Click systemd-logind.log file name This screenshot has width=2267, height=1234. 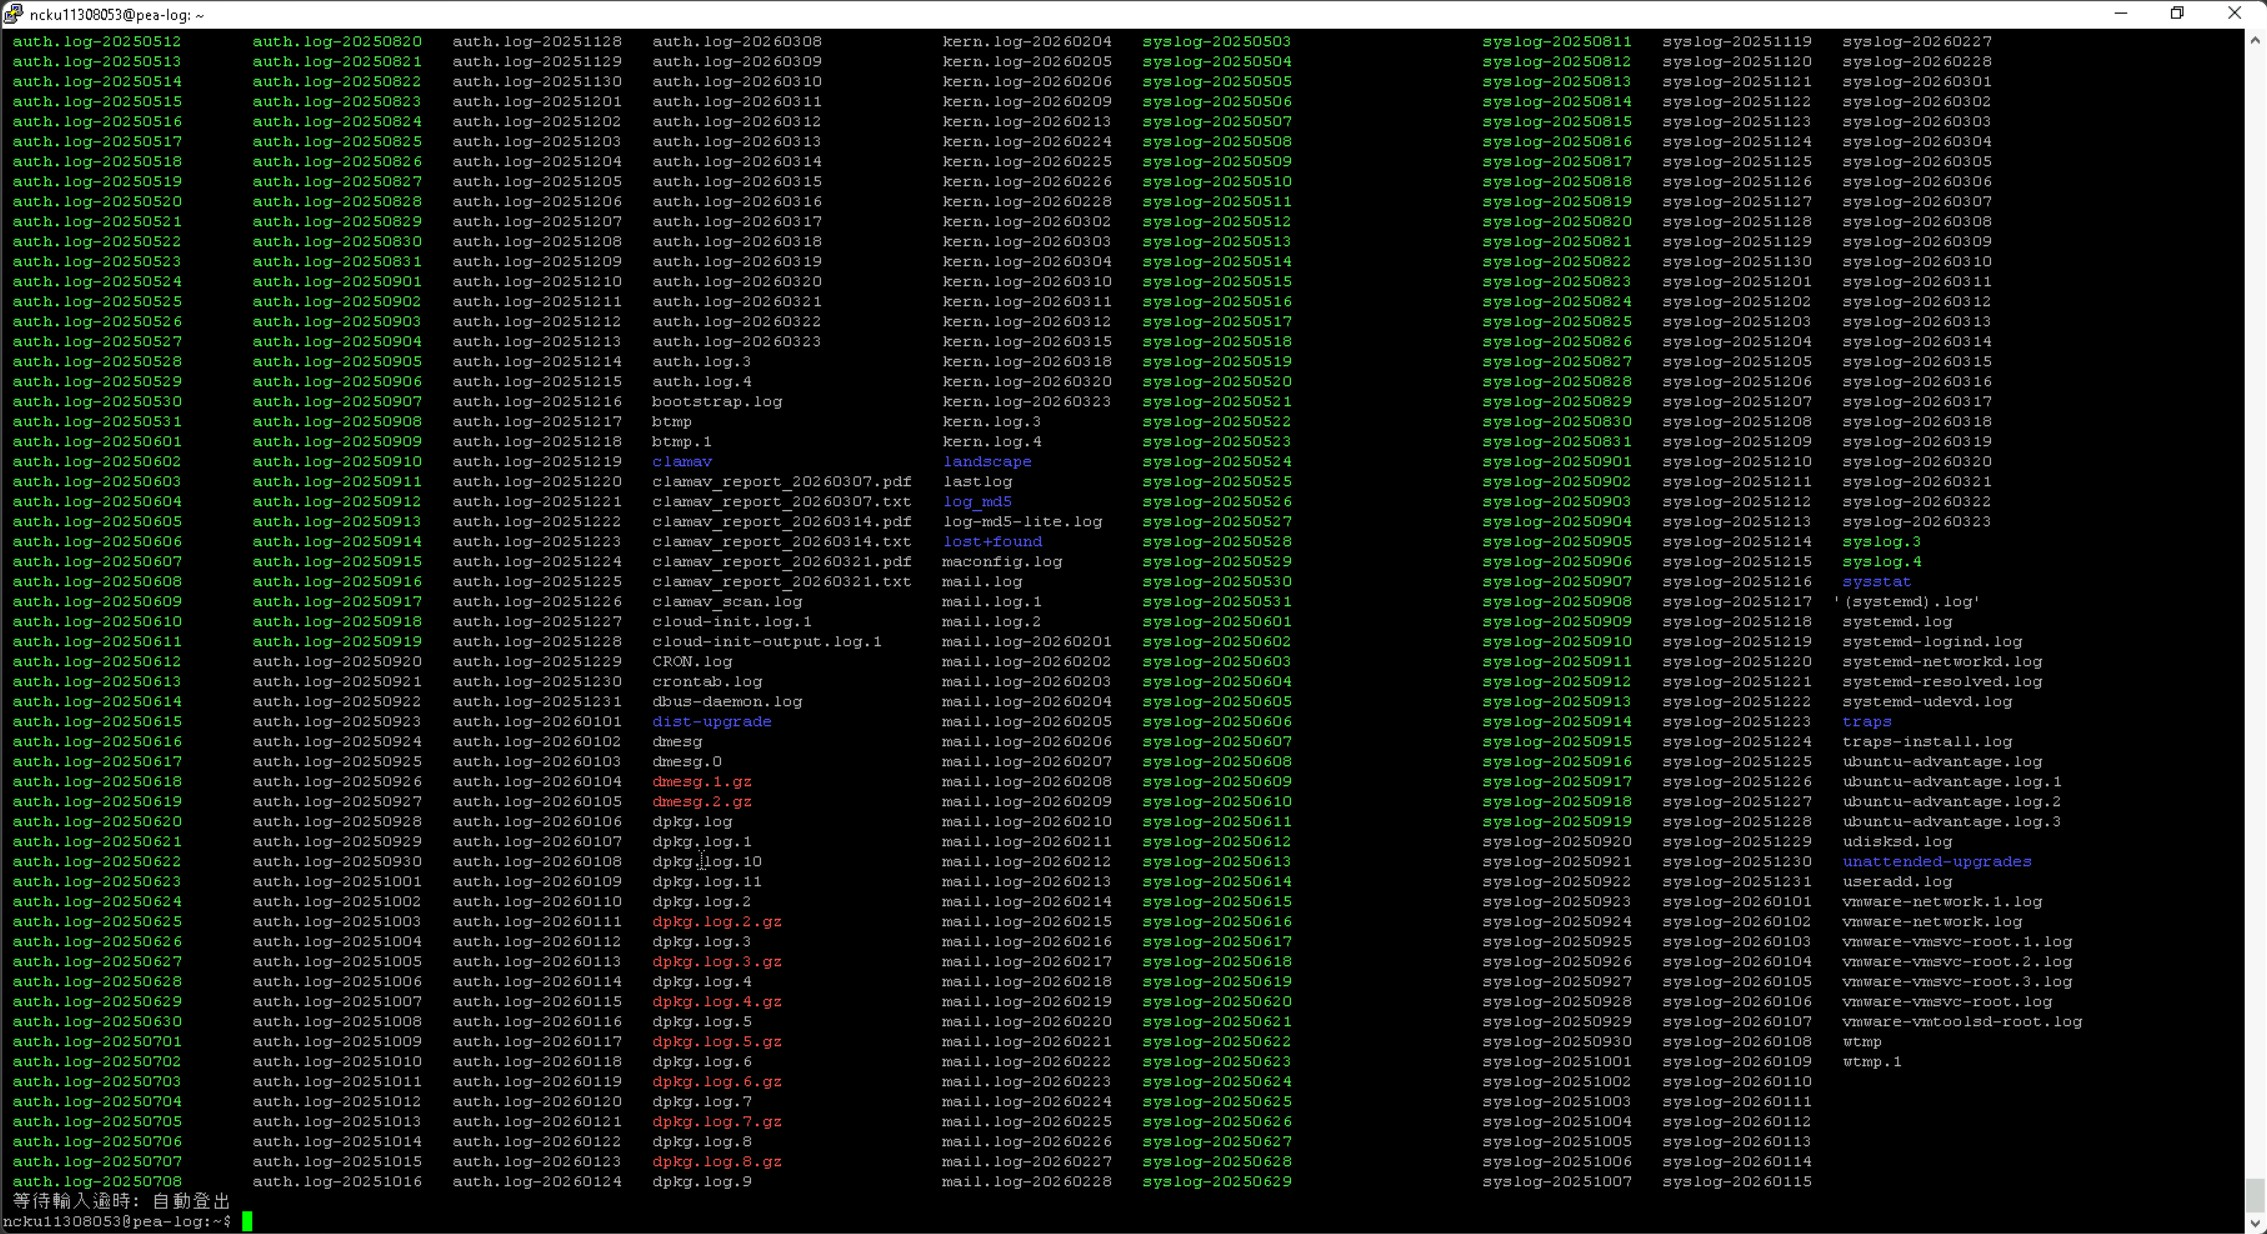click(x=1932, y=641)
